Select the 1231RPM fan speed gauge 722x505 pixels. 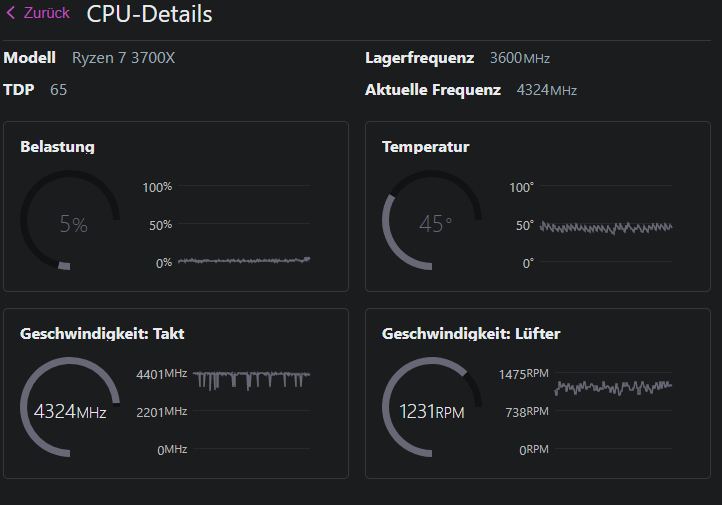(432, 409)
